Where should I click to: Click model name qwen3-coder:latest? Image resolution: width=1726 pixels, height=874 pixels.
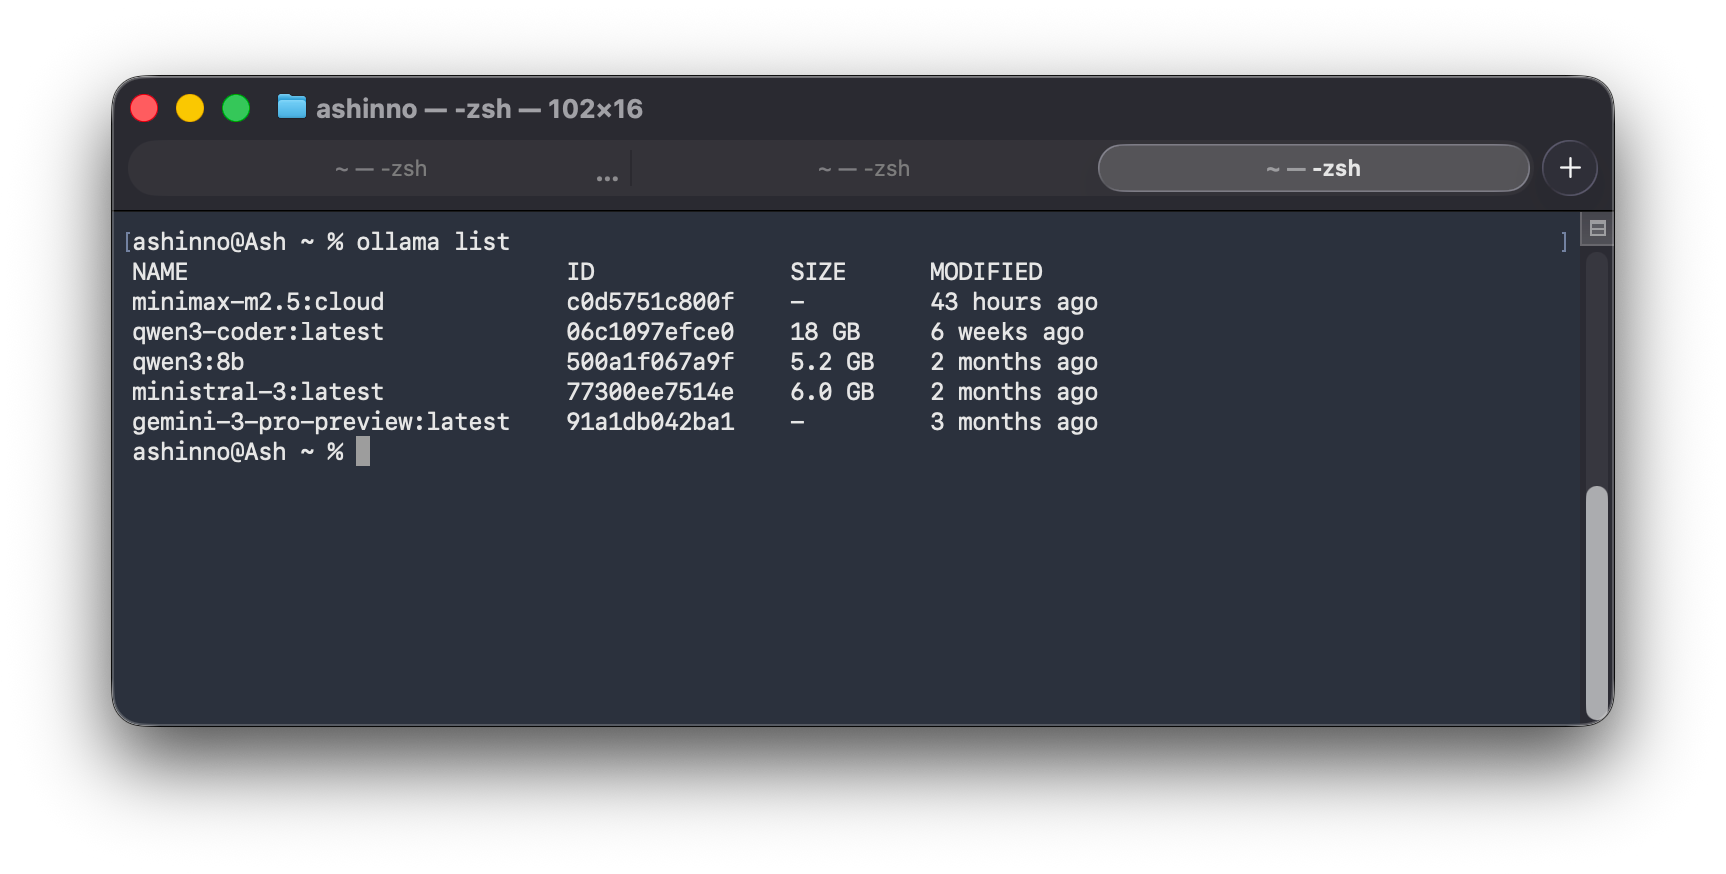[258, 332]
